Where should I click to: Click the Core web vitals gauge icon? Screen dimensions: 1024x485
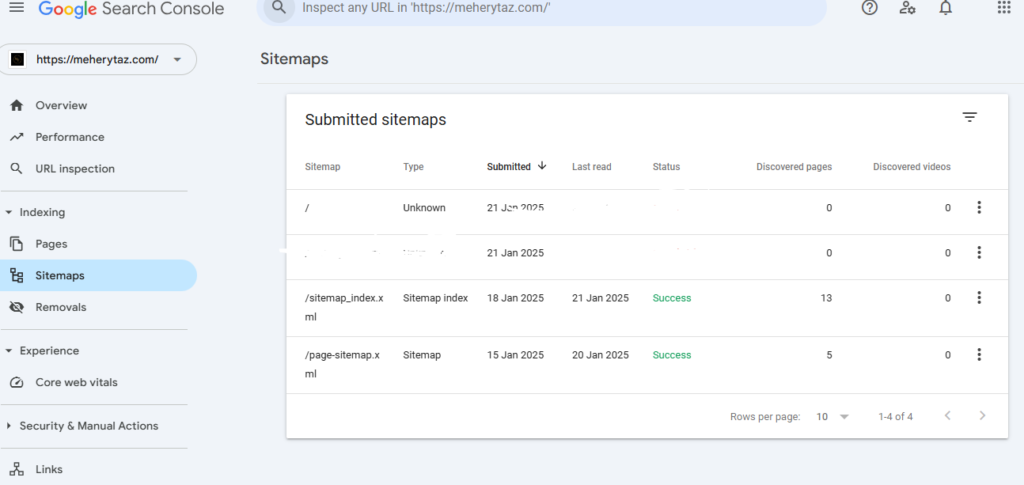17,383
